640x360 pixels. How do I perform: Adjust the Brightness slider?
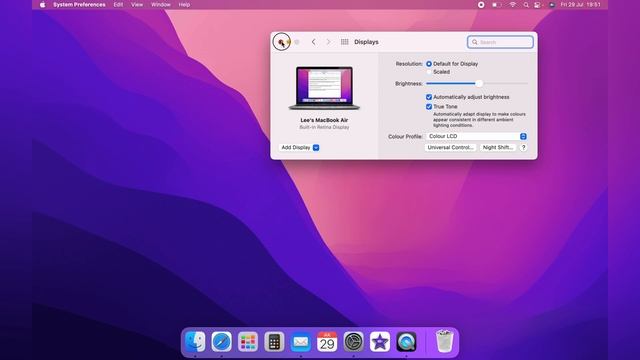pyautogui.click(x=479, y=83)
